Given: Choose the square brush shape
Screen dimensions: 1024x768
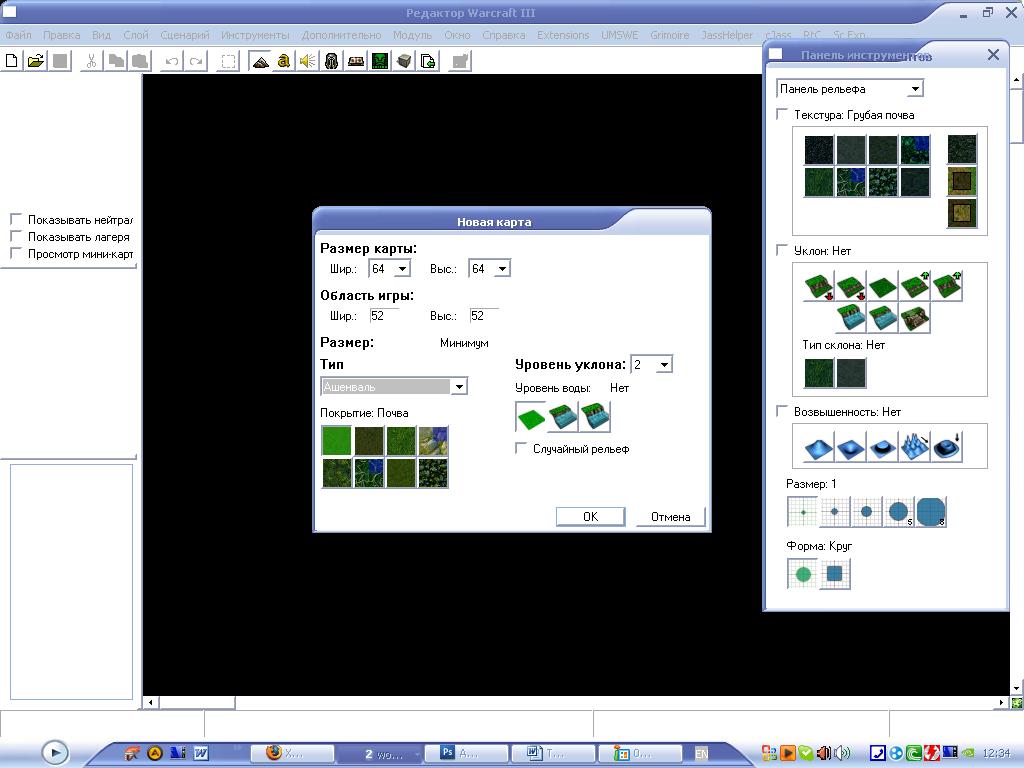Looking at the screenshot, I should pyautogui.click(x=835, y=574).
